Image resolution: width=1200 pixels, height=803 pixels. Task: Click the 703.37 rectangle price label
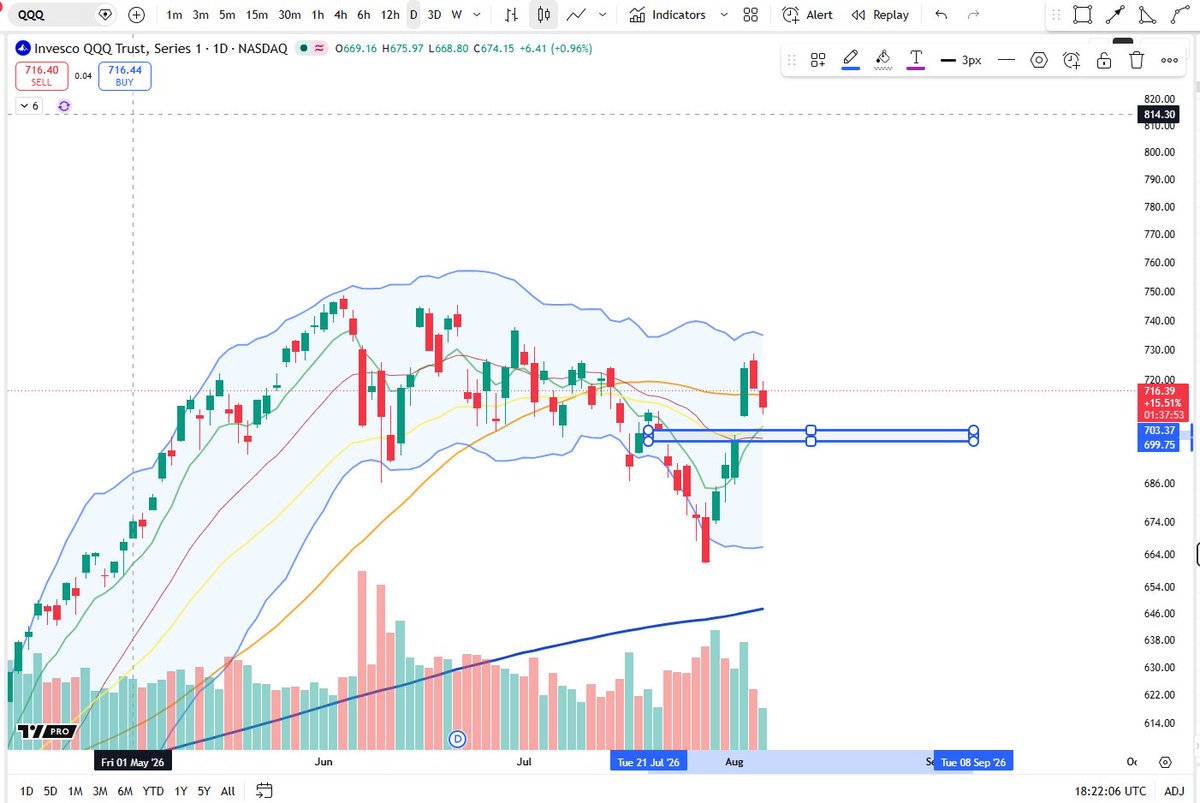(1159, 430)
